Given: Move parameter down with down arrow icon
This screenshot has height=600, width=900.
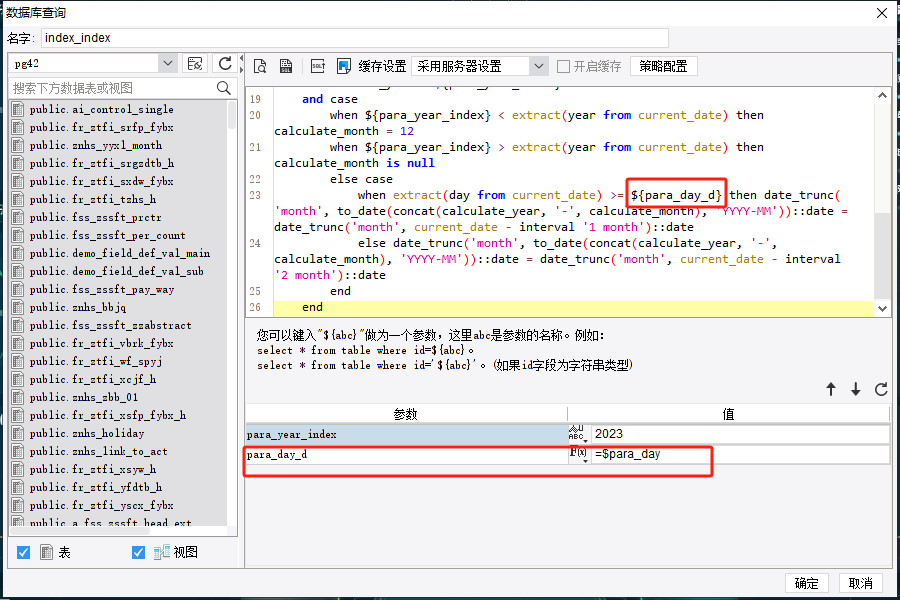Looking at the screenshot, I should click(x=856, y=389).
